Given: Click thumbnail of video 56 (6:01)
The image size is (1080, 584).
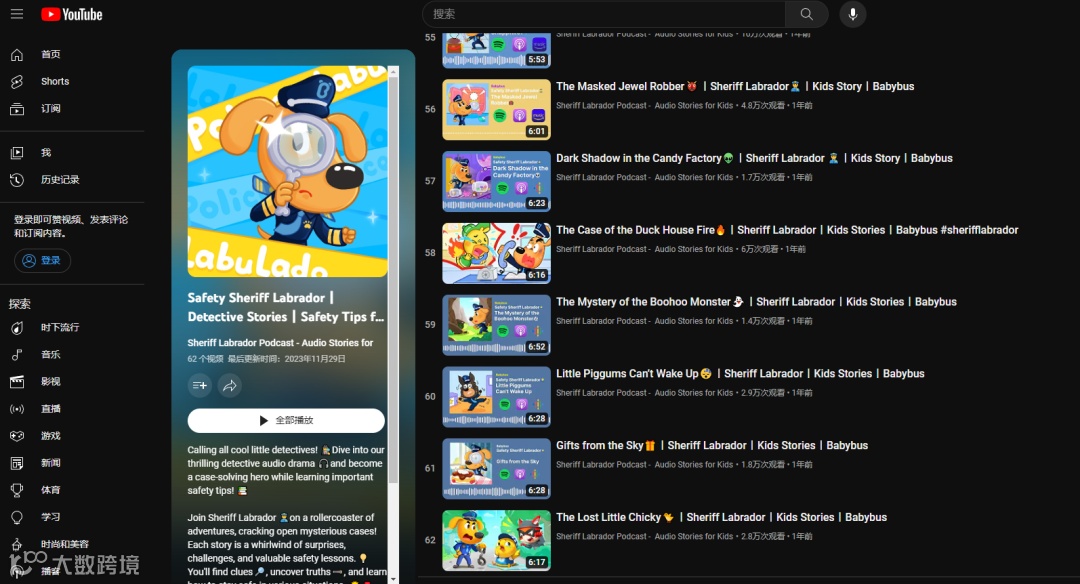Looking at the screenshot, I should [x=496, y=110].
